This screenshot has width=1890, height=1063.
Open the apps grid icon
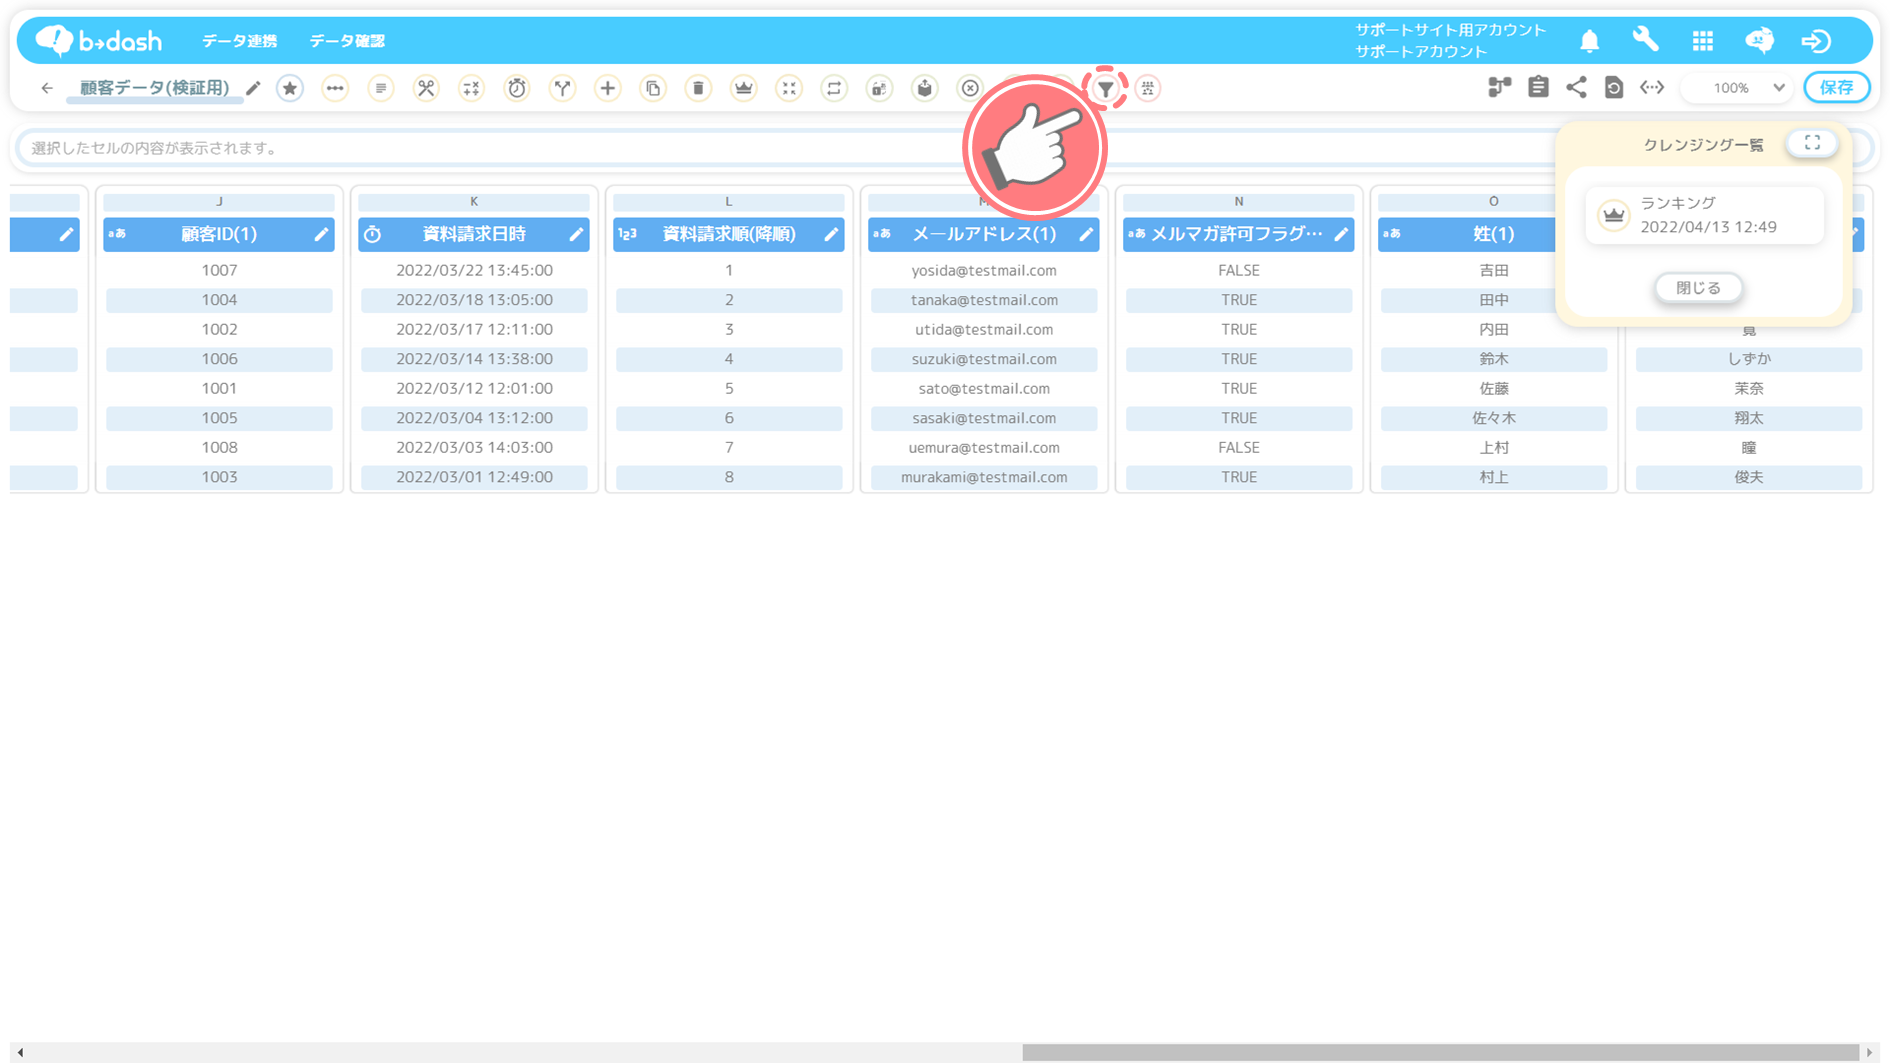[1703, 41]
